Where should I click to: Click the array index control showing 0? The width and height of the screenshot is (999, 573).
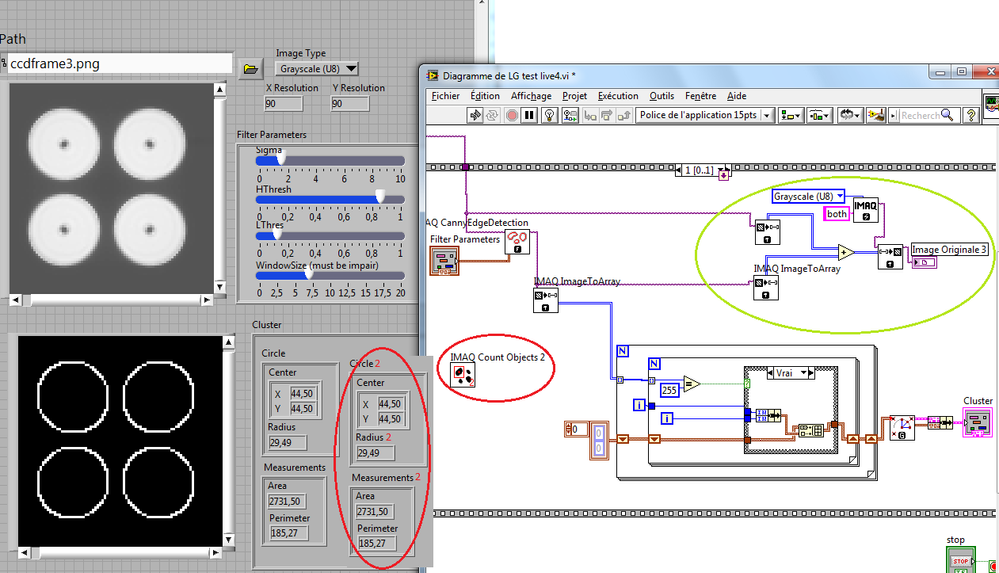point(576,429)
